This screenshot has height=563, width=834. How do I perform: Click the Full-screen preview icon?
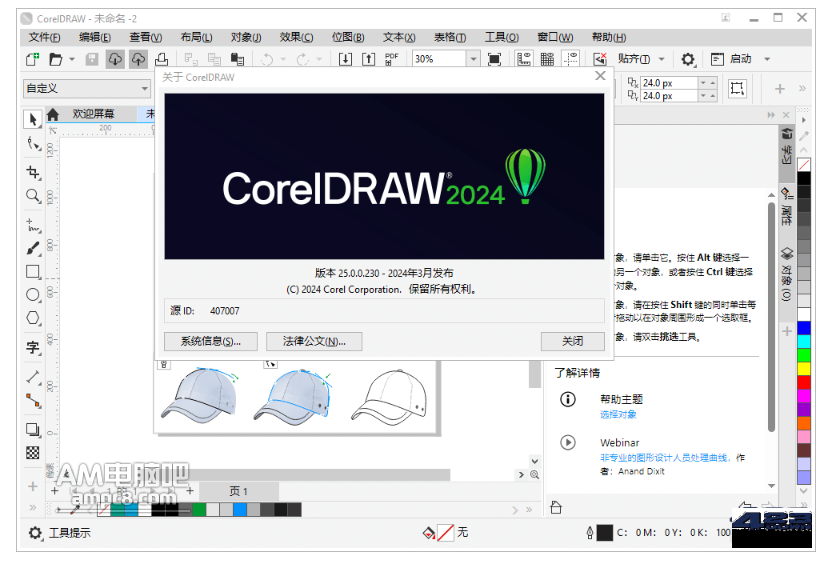(495, 59)
